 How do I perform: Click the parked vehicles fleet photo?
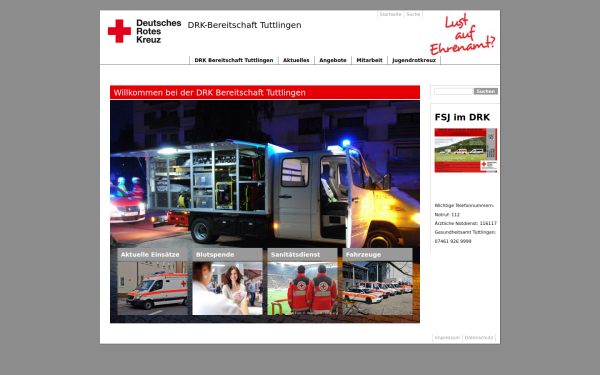pos(377,288)
